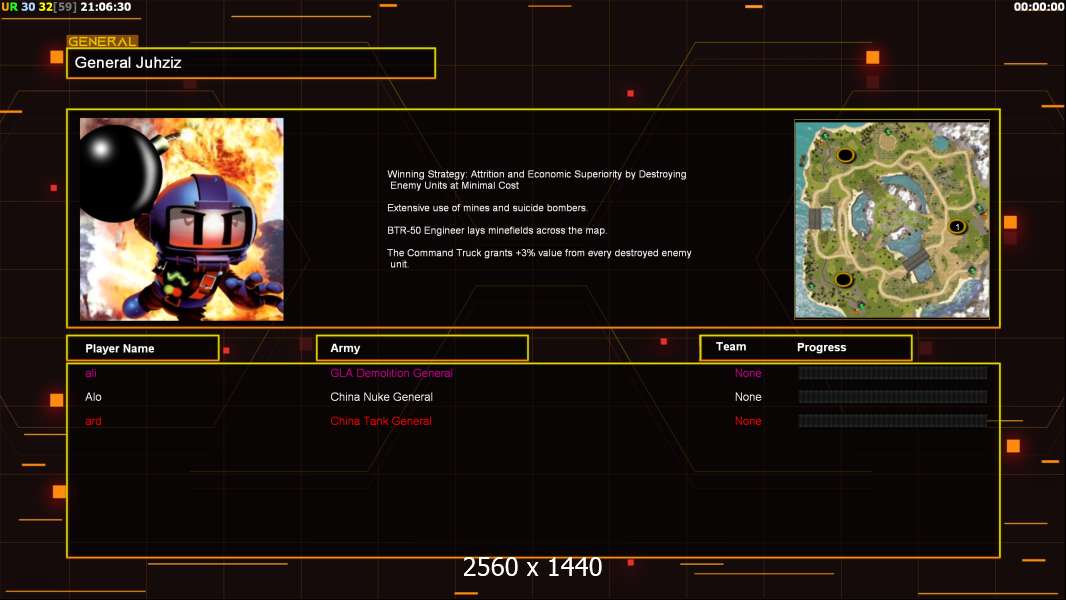Click China Tank General army entry

[x=381, y=421]
